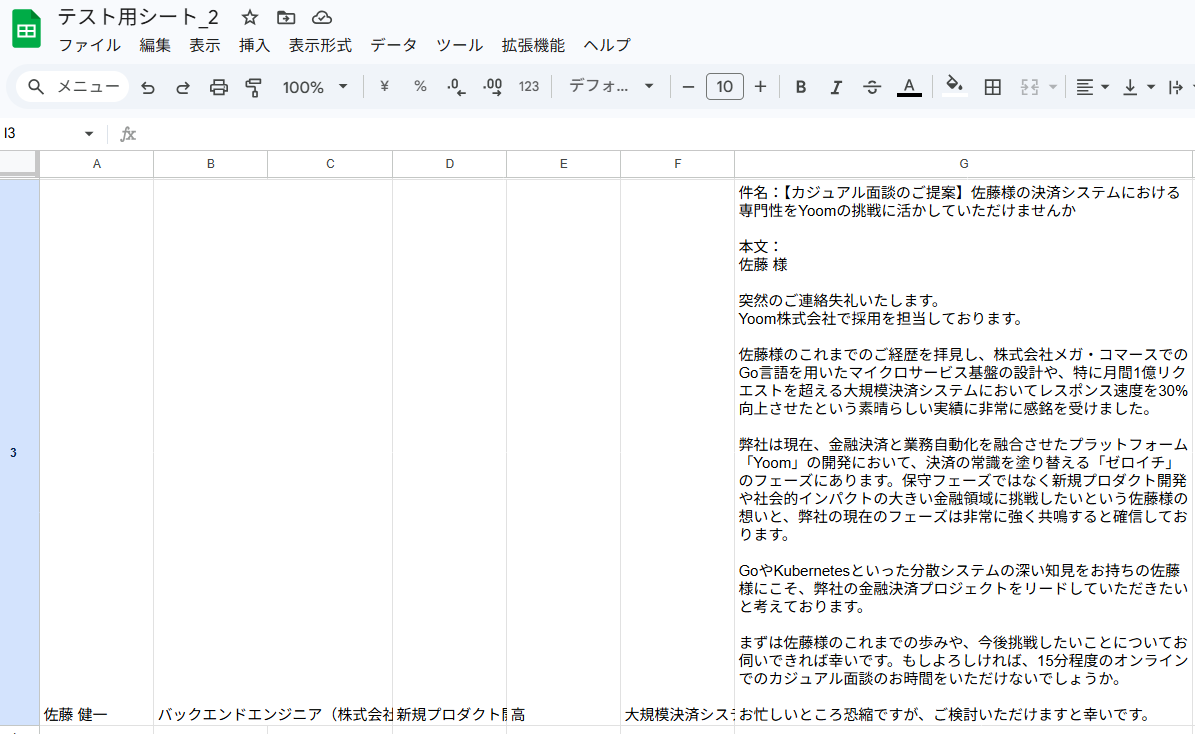Select the cell containing 高

click(x=563, y=452)
